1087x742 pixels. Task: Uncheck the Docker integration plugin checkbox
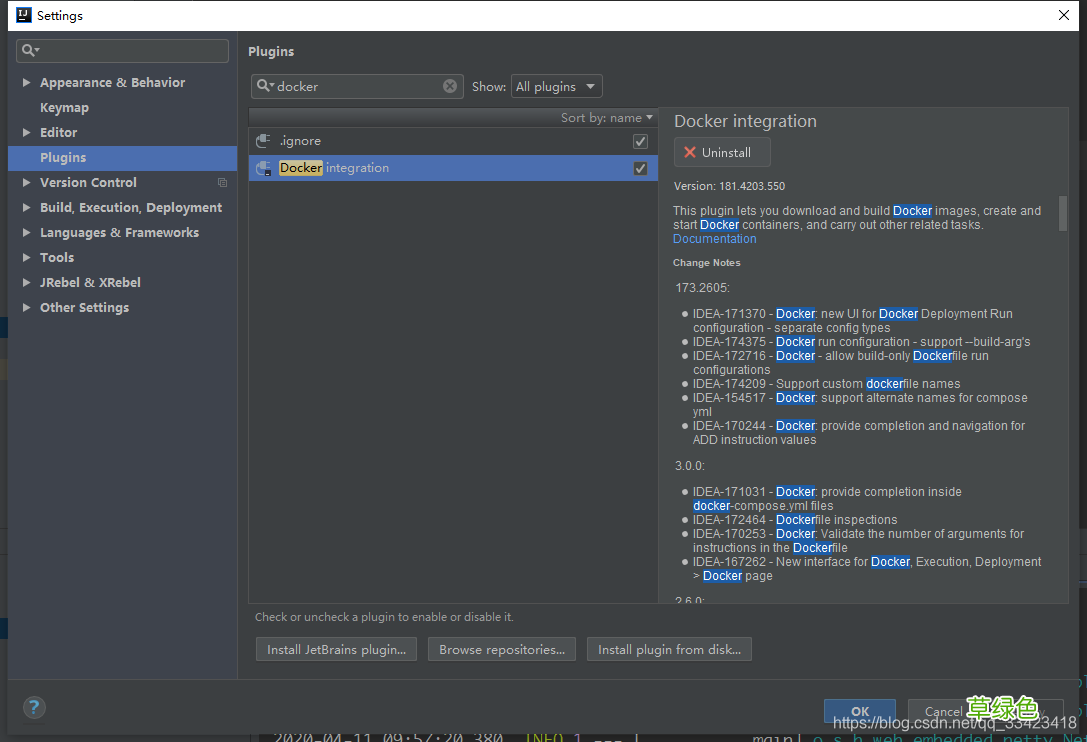click(x=641, y=169)
